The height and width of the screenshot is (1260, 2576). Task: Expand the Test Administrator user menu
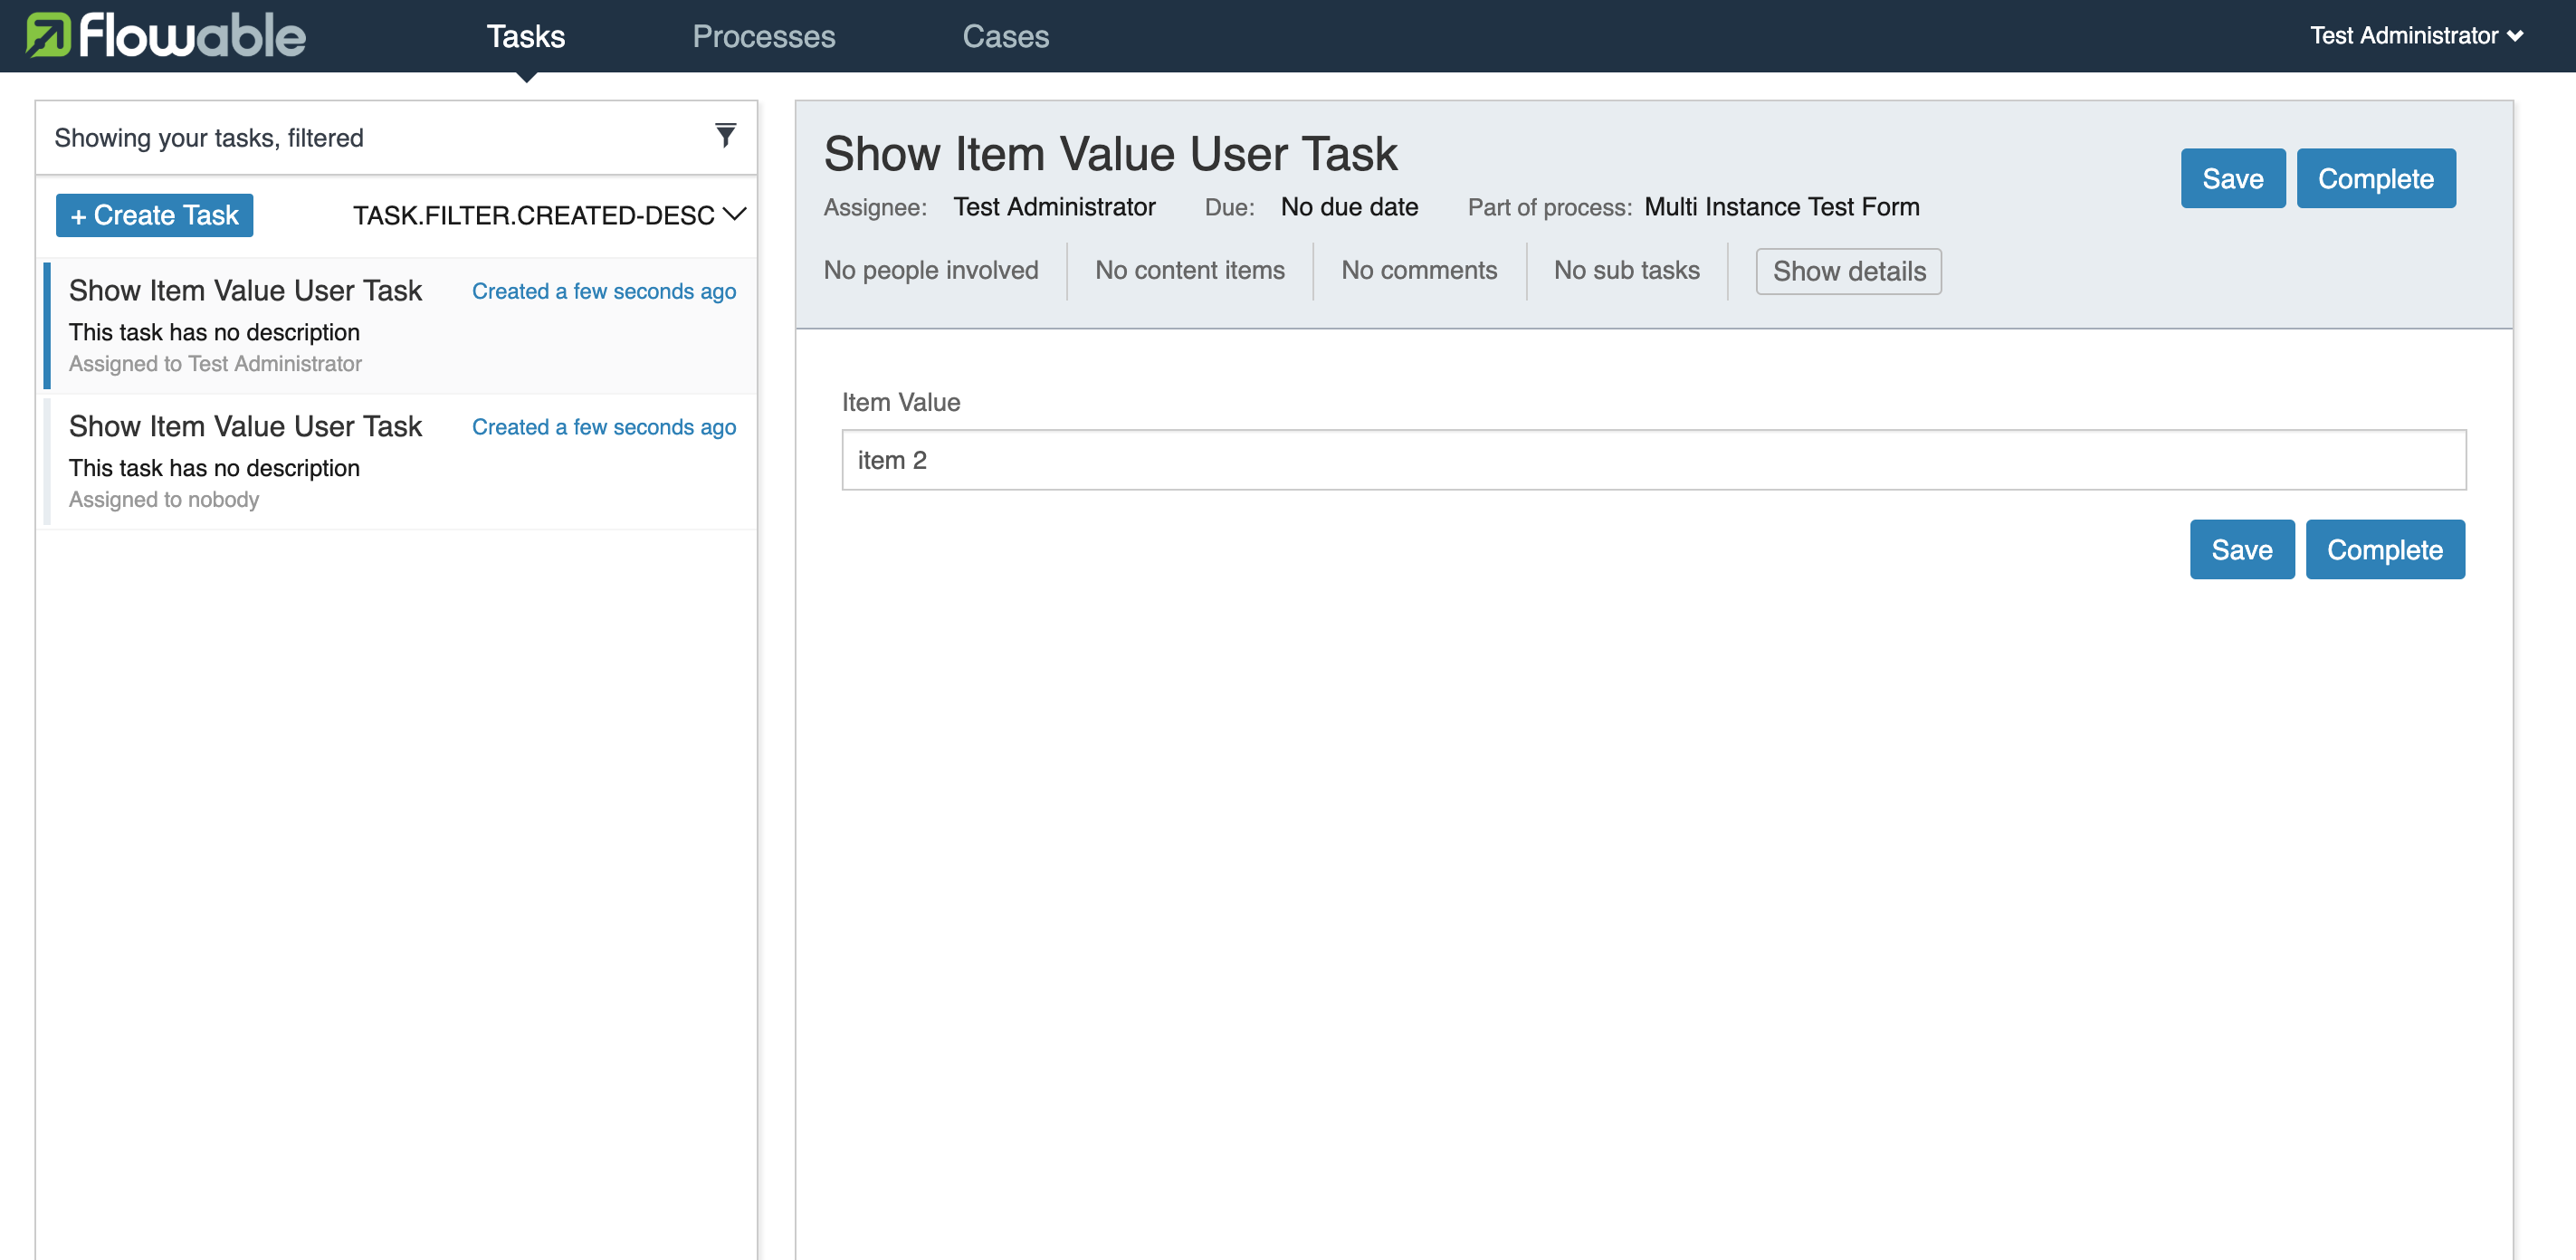pos(2417,35)
